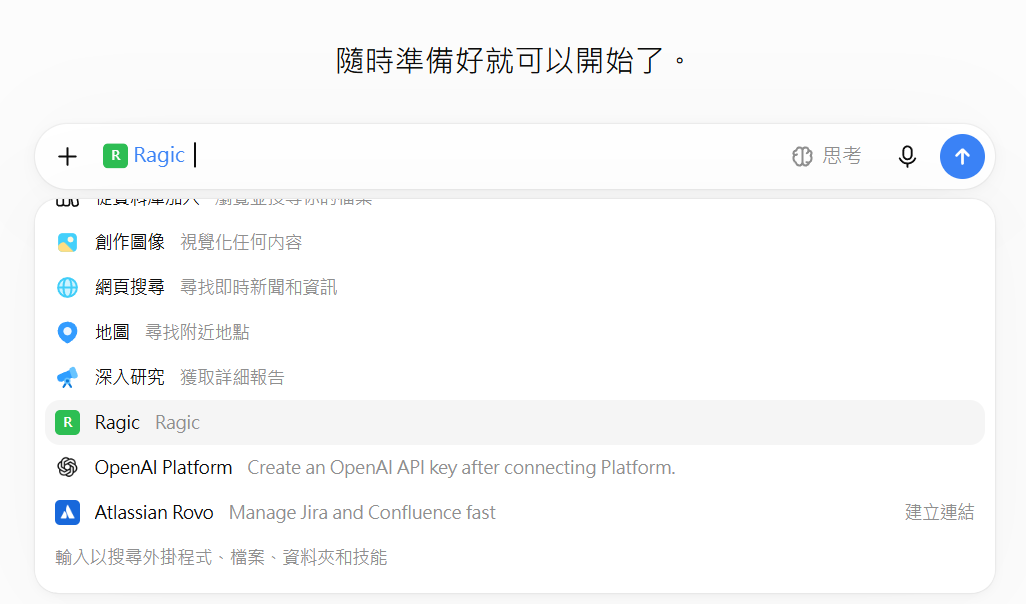Image resolution: width=1026 pixels, height=604 pixels.
Task: Click the map pin icon for 地圖
Action: [x=67, y=332]
